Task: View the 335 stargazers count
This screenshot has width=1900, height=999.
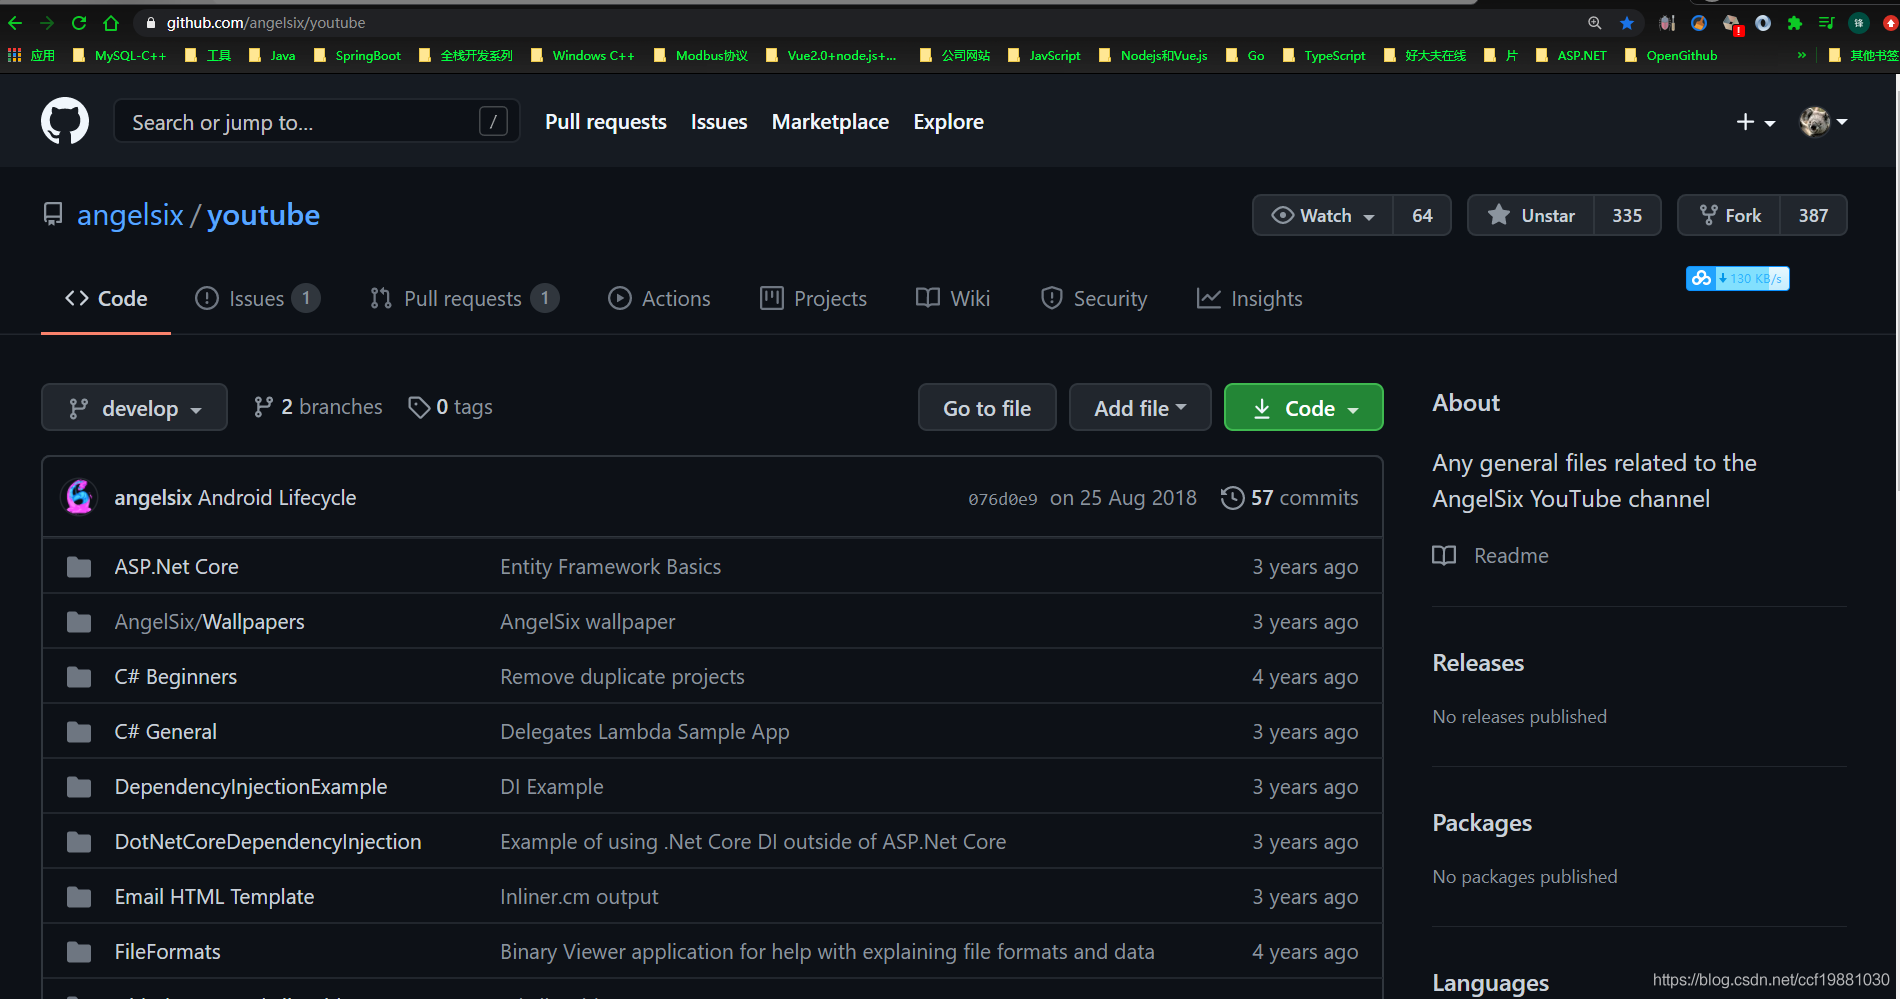Action: (1627, 215)
